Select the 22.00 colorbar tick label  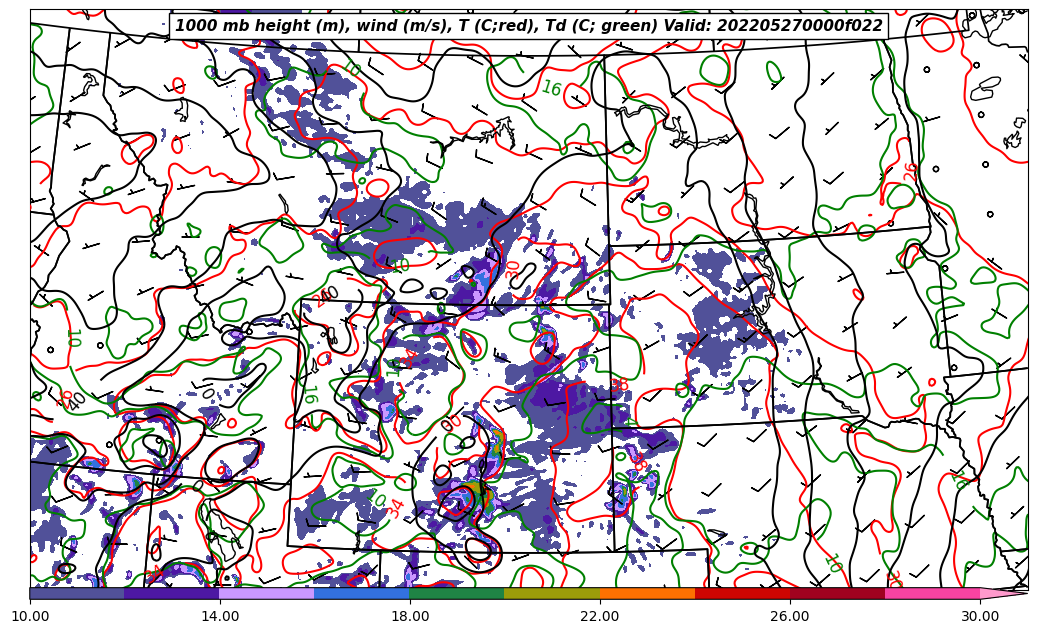(600, 616)
